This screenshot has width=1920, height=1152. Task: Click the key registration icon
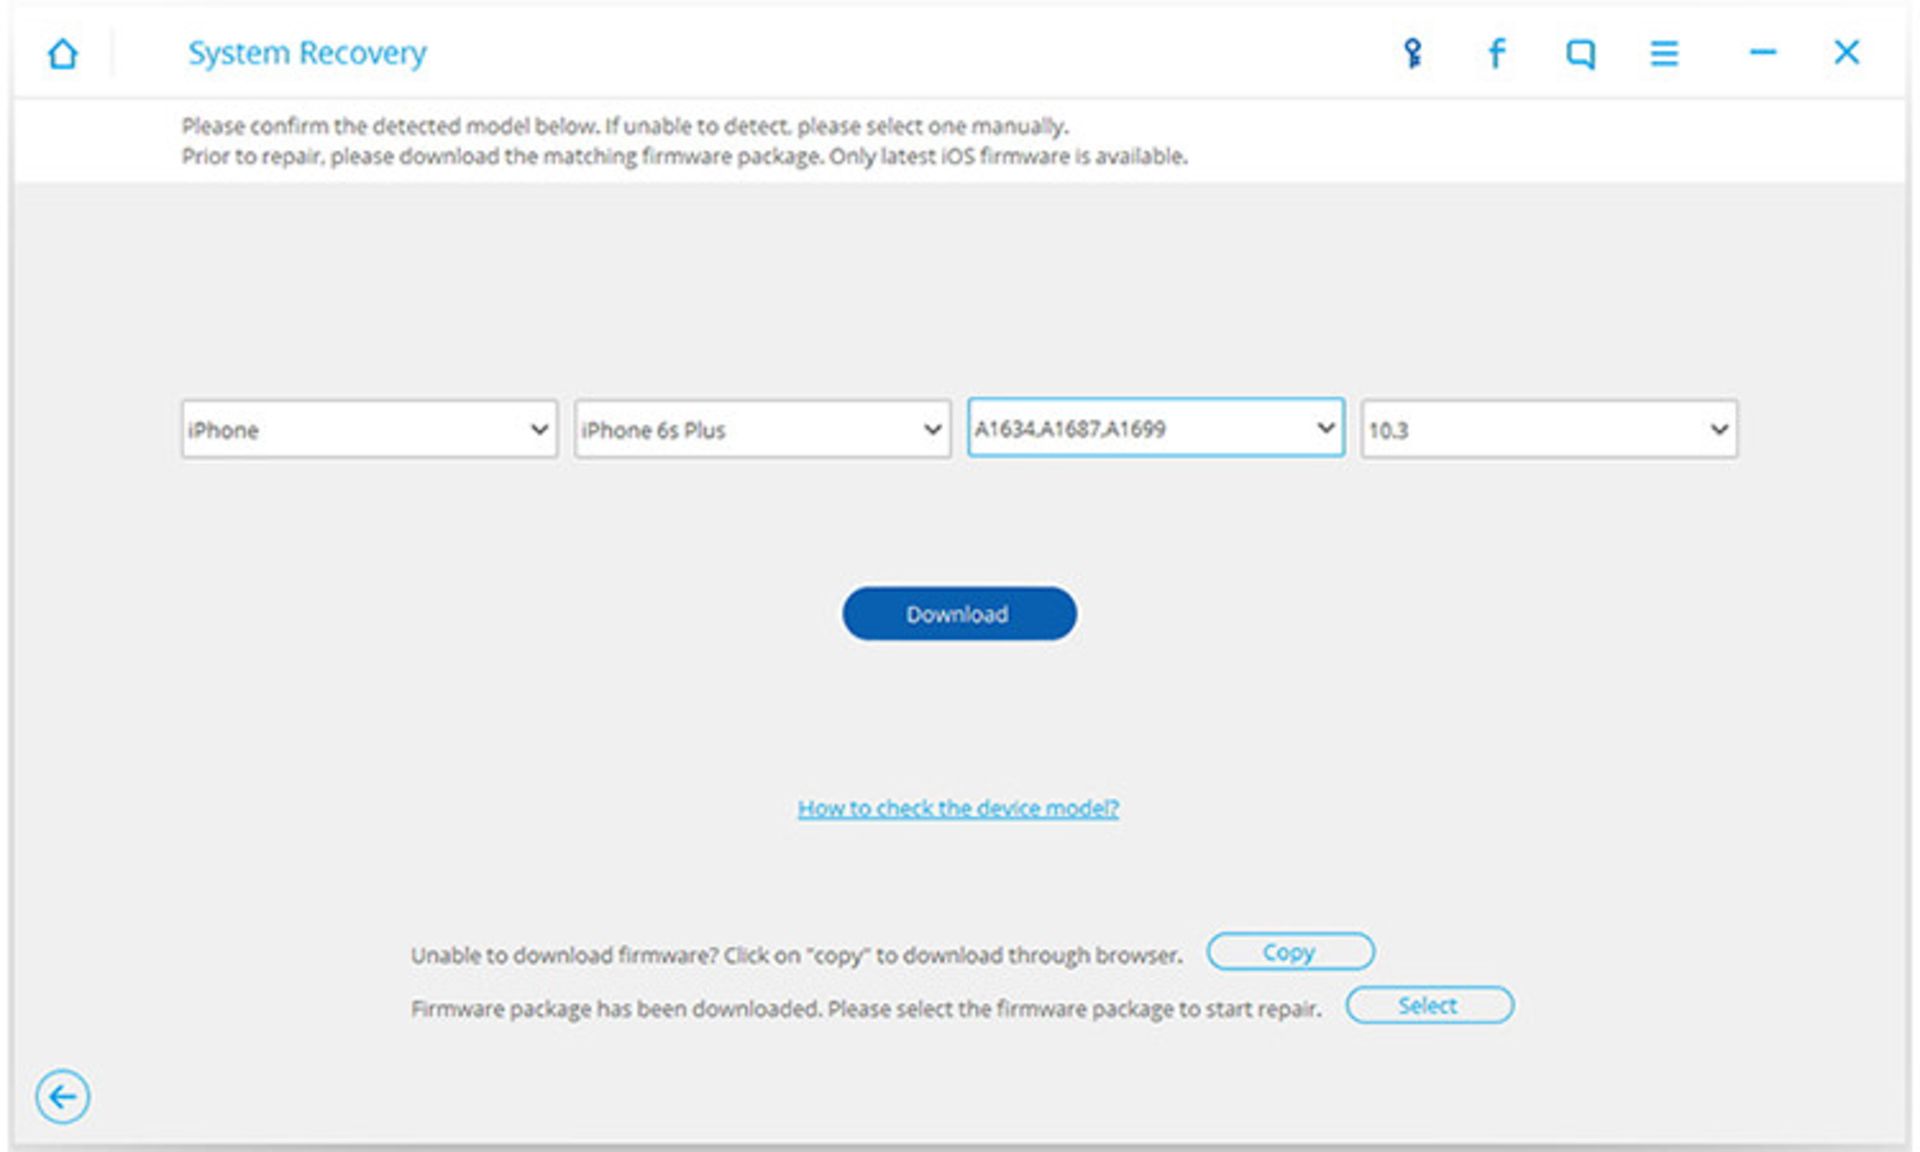coord(1412,53)
